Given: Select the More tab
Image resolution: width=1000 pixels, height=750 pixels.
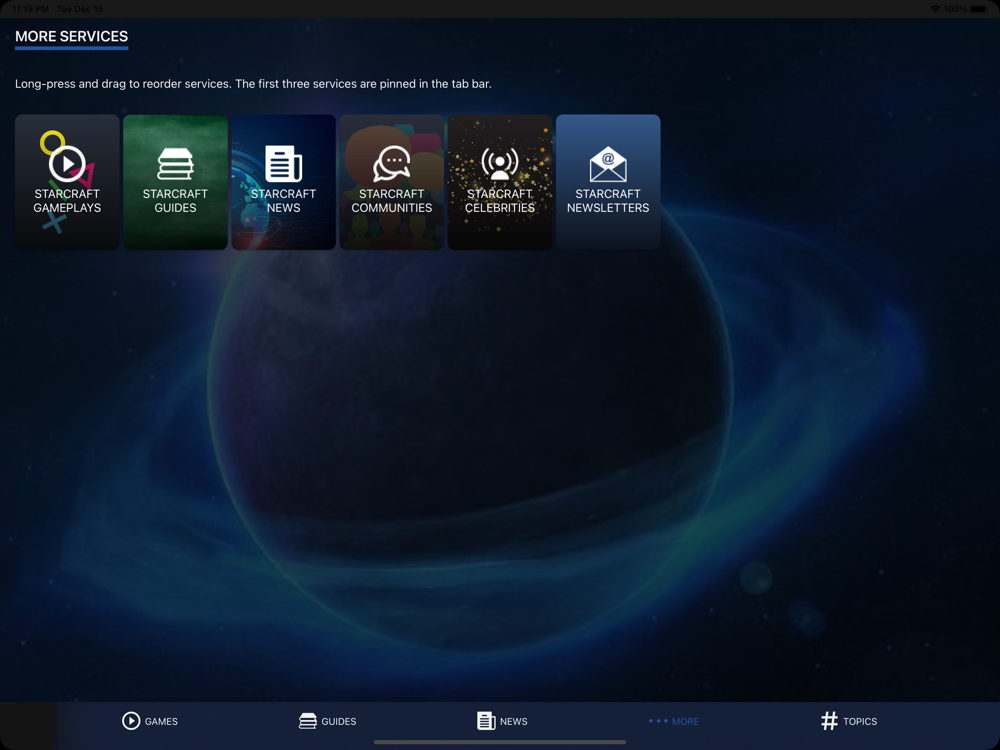Looking at the screenshot, I should [673, 721].
